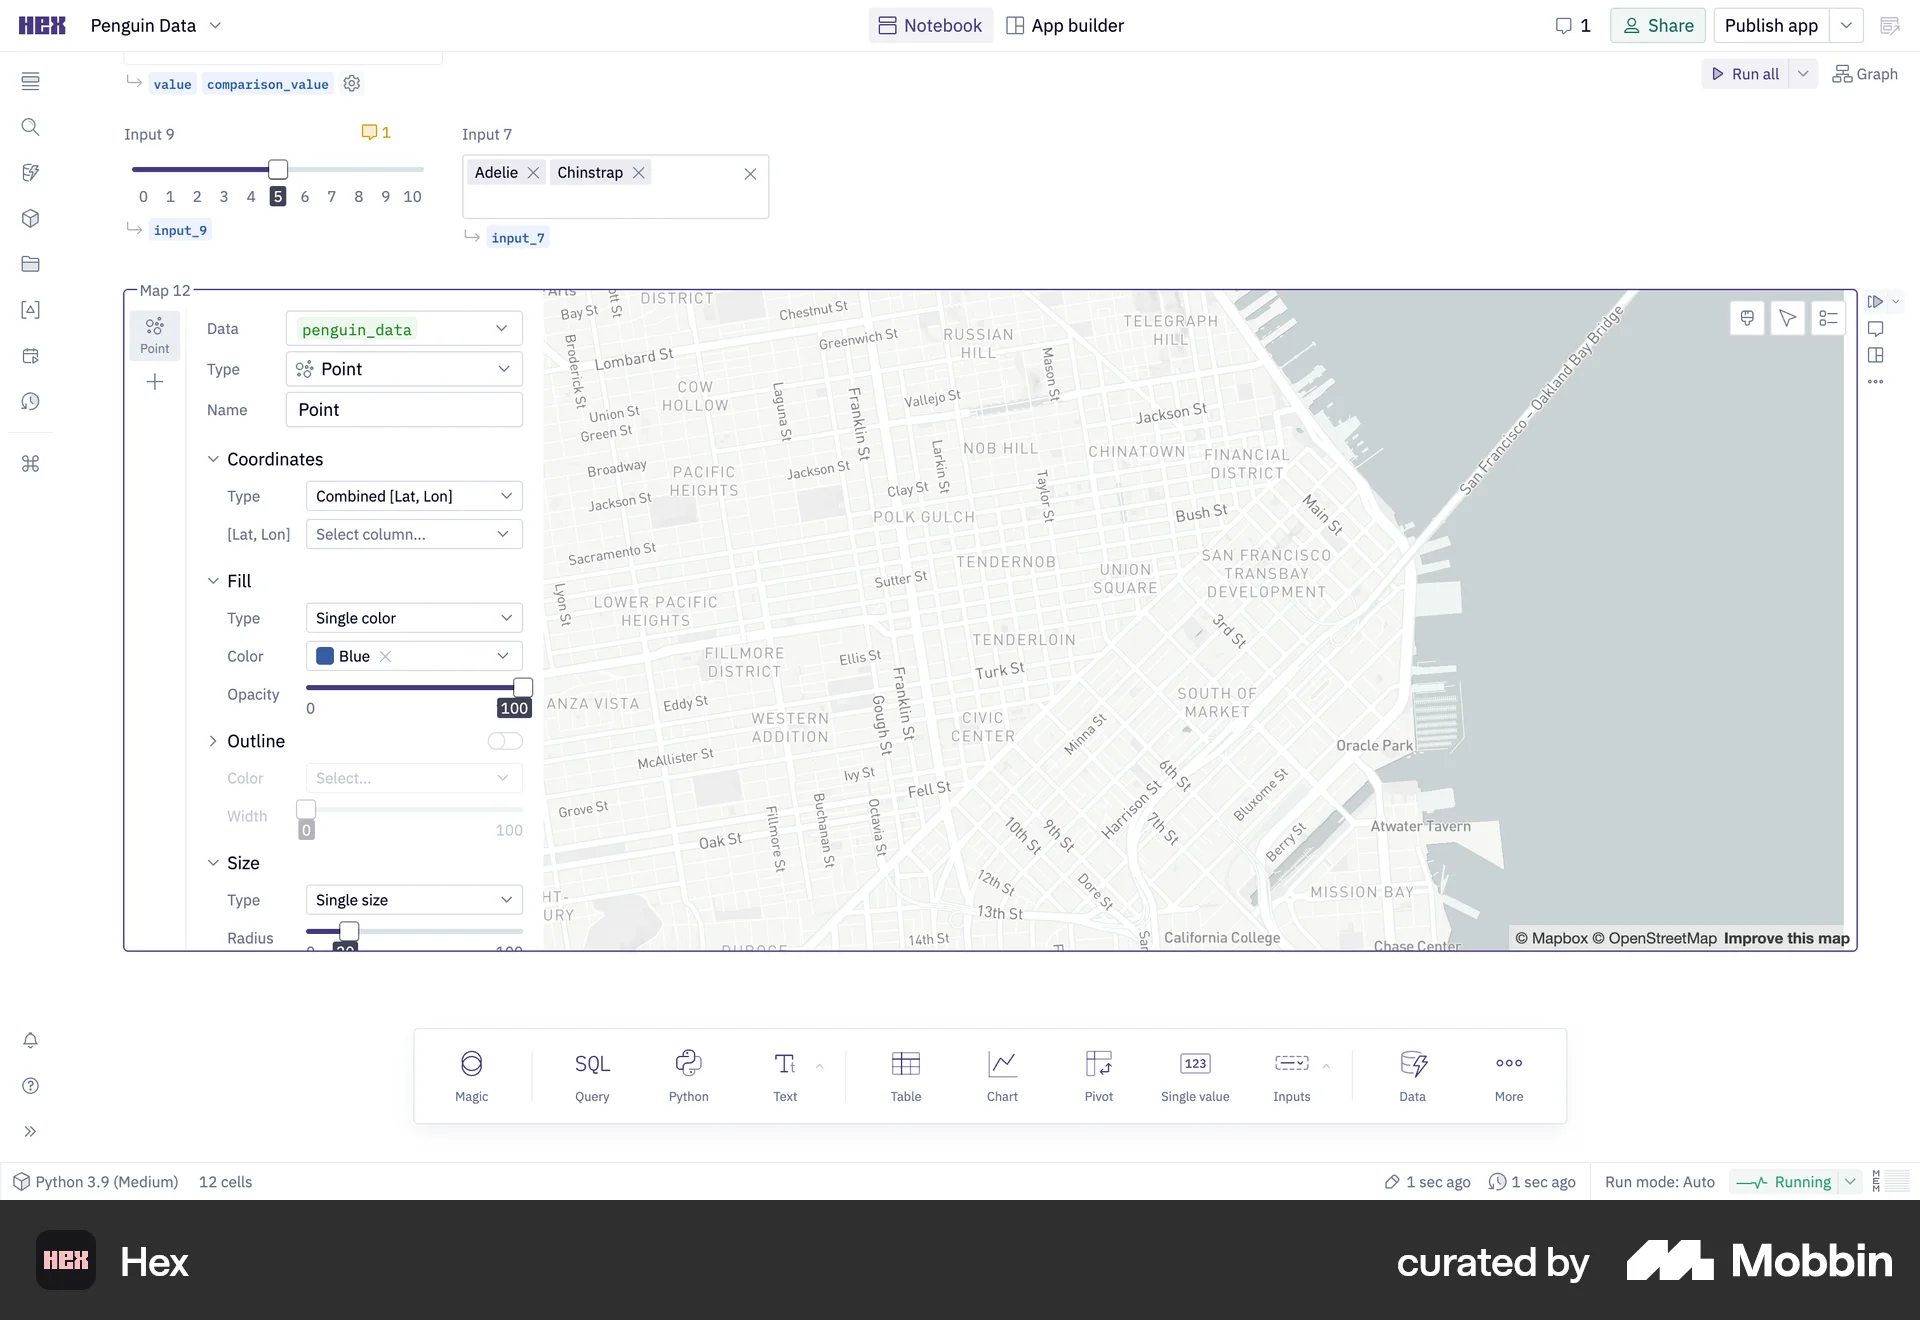The image size is (1920, 1320).
Task: Open the search panel in the left sidebar
Action: point(31,127)
